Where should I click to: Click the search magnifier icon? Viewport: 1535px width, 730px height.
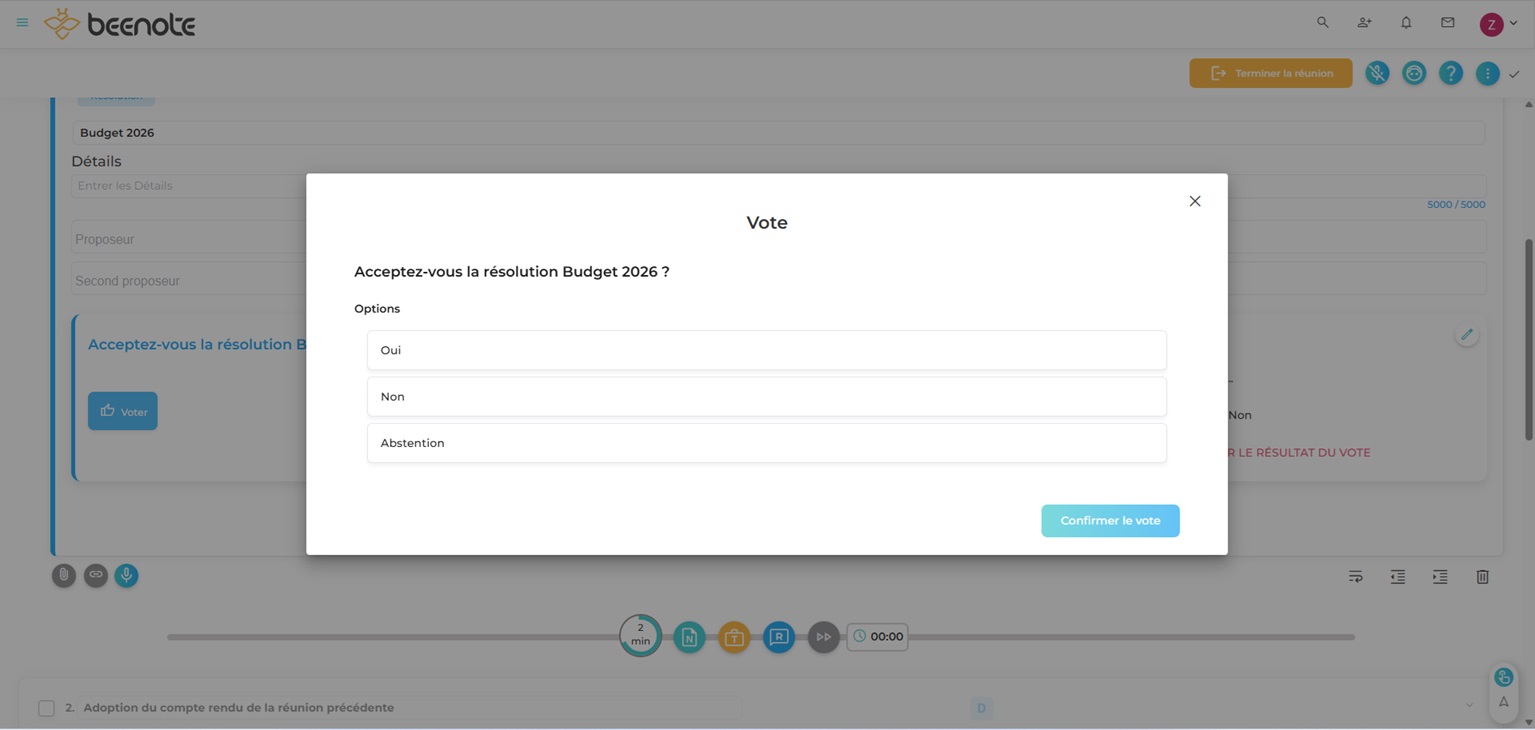click(x=1322, y=23)
